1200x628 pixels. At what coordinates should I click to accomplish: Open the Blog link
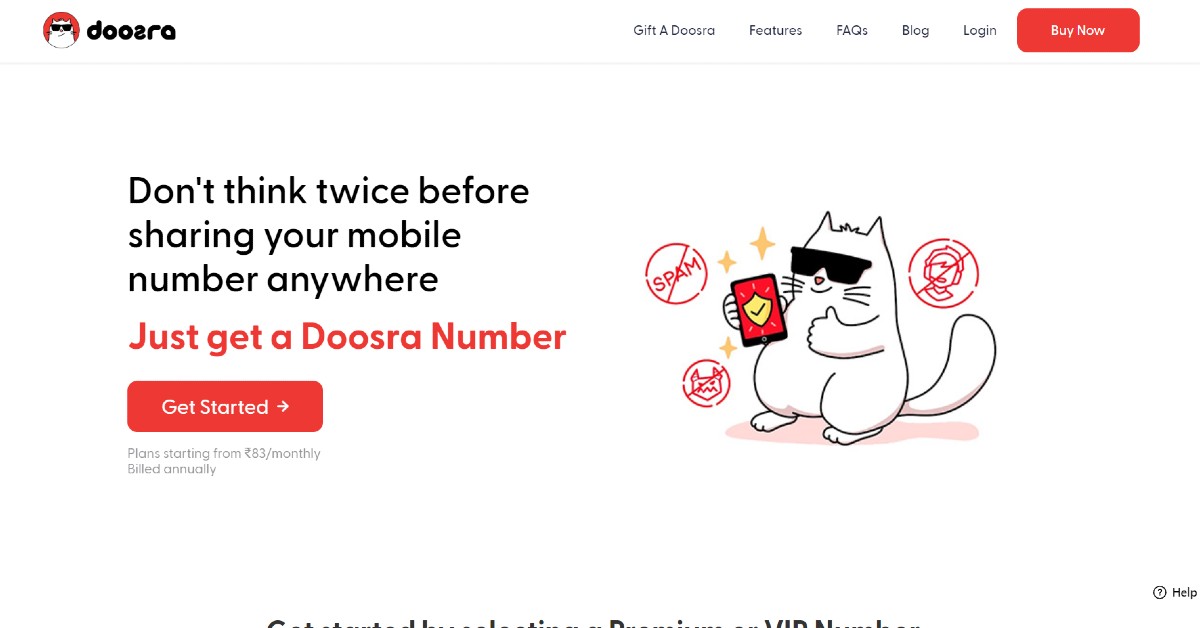915,30
